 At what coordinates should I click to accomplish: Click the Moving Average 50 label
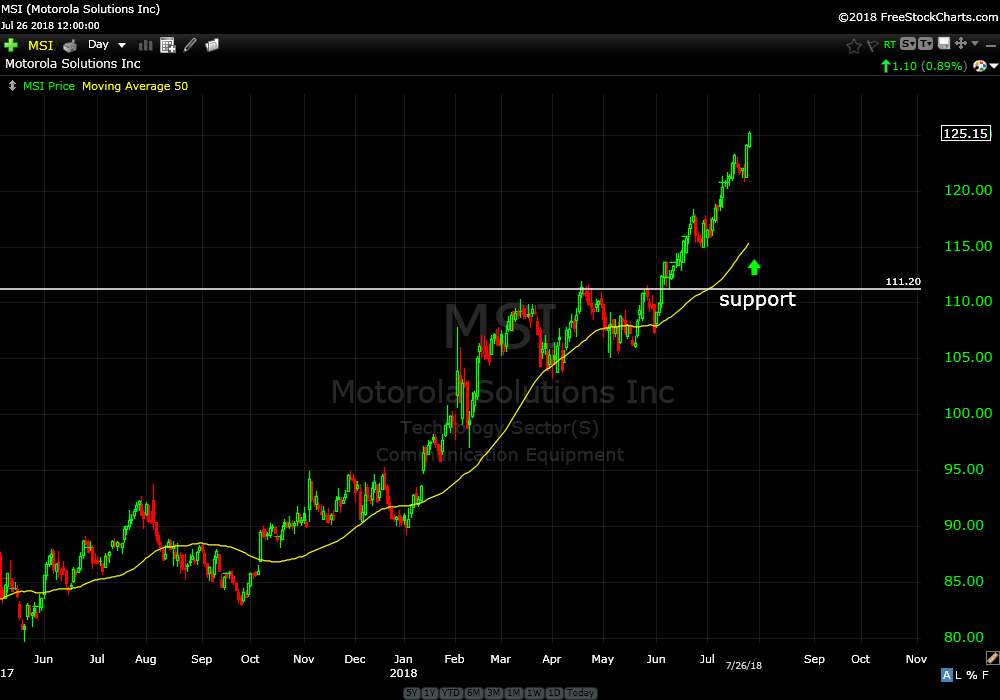(135, 86)
